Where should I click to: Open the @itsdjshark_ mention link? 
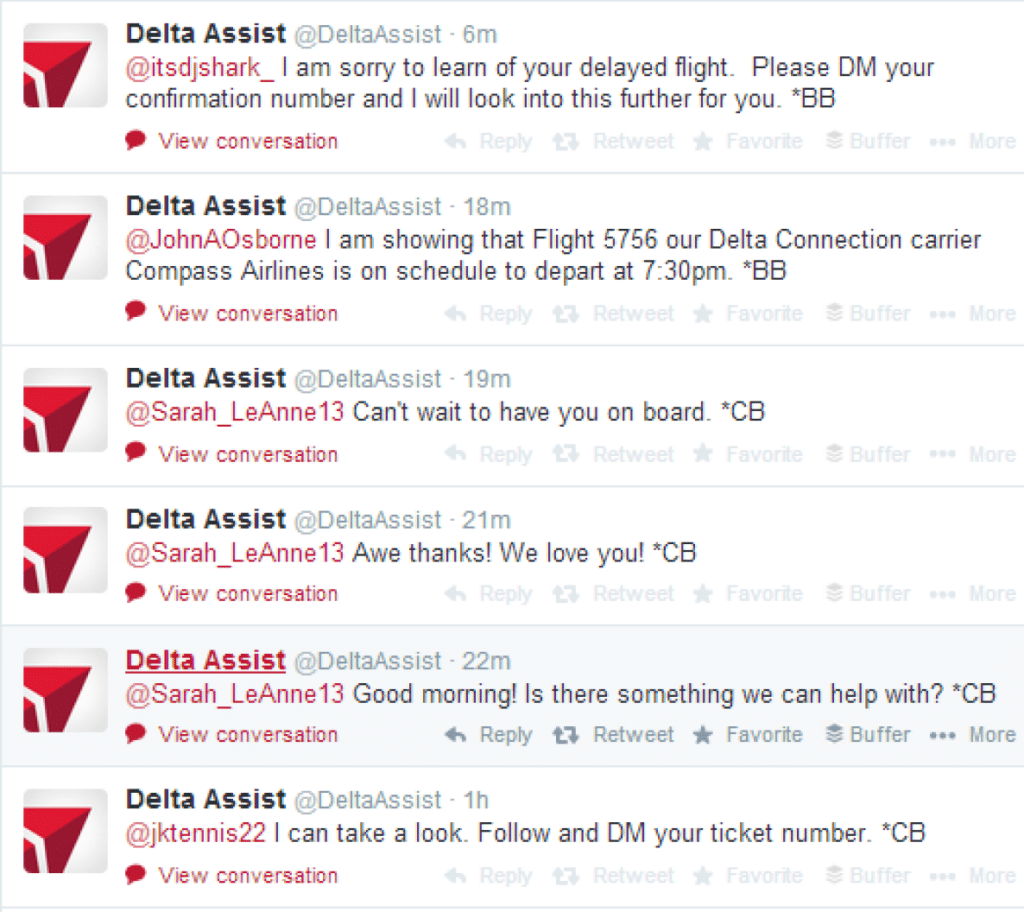click(x=200, y=69)
